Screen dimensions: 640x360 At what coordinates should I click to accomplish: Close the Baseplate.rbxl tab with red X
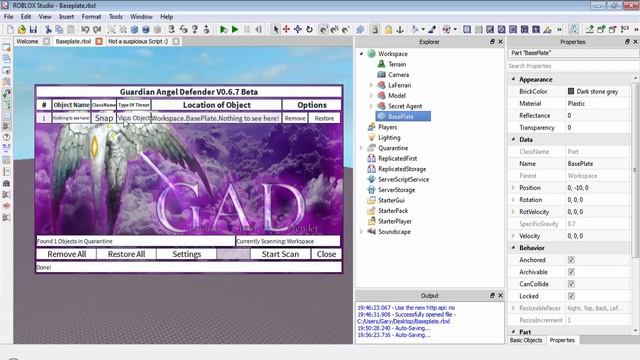point(99,41)
